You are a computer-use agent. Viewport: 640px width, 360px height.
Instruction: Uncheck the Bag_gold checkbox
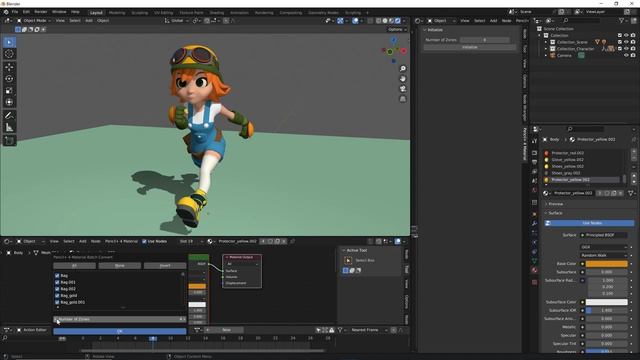[57, 296]
